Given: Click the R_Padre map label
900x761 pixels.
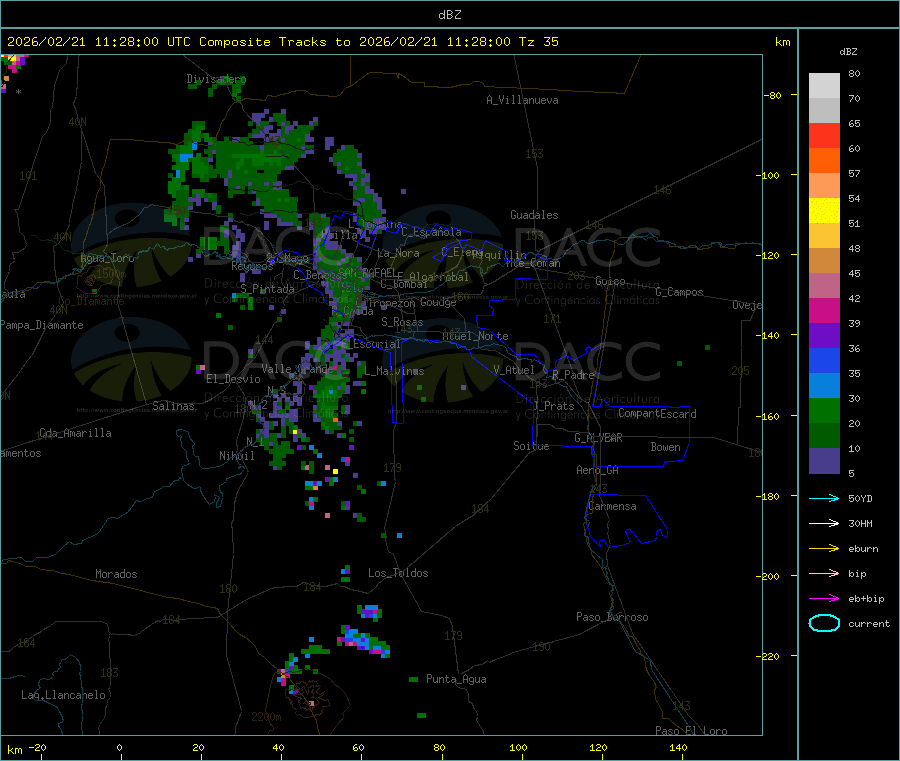Looking at the screenshot, I should [574, 375].
